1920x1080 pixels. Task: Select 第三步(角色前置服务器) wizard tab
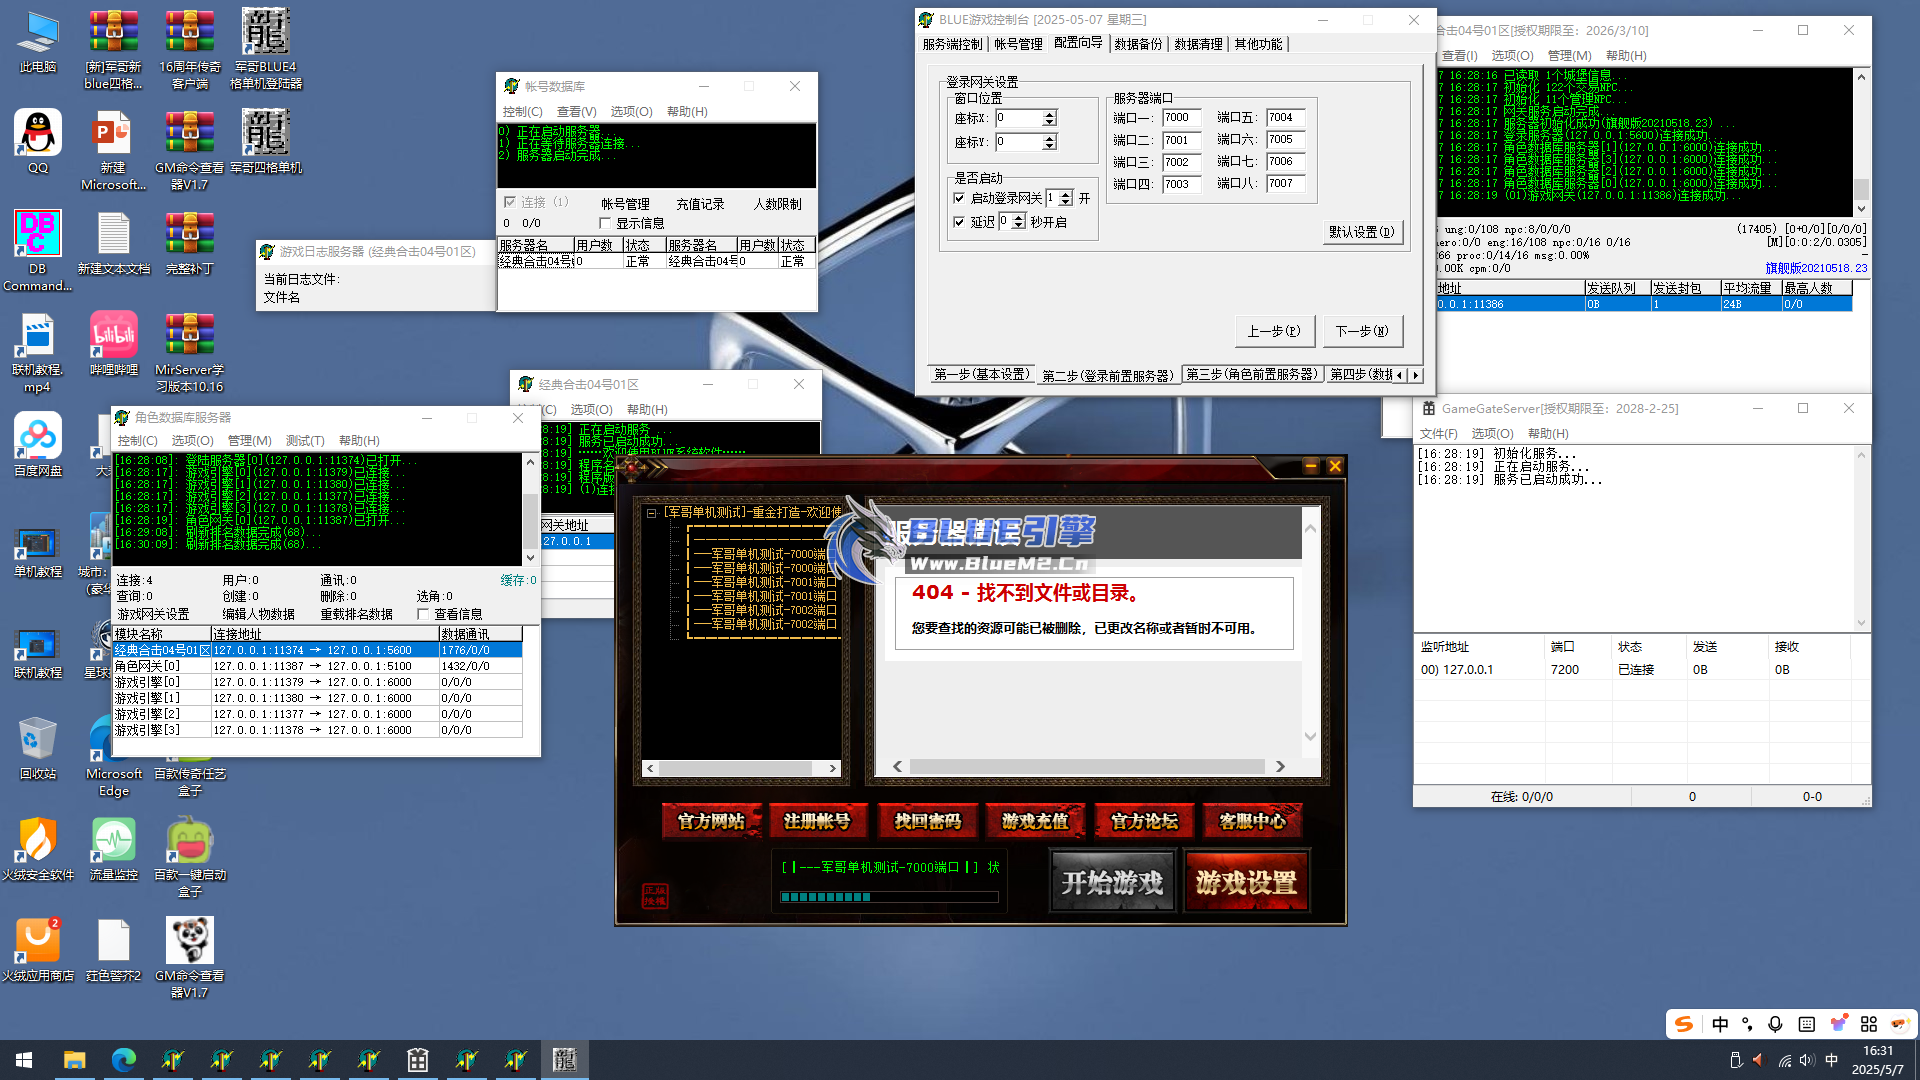(1252, 374)
